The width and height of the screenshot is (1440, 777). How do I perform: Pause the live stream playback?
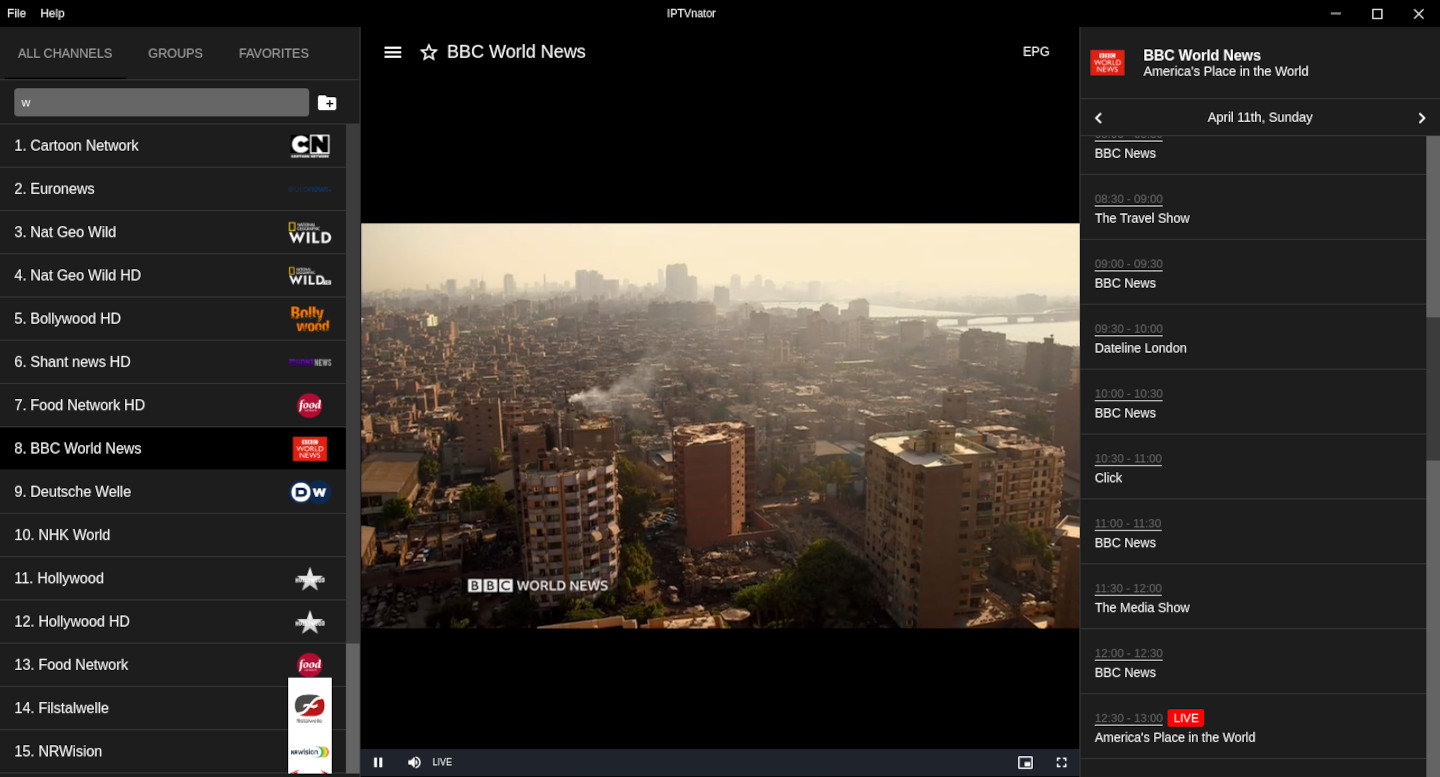pos(378,762)
